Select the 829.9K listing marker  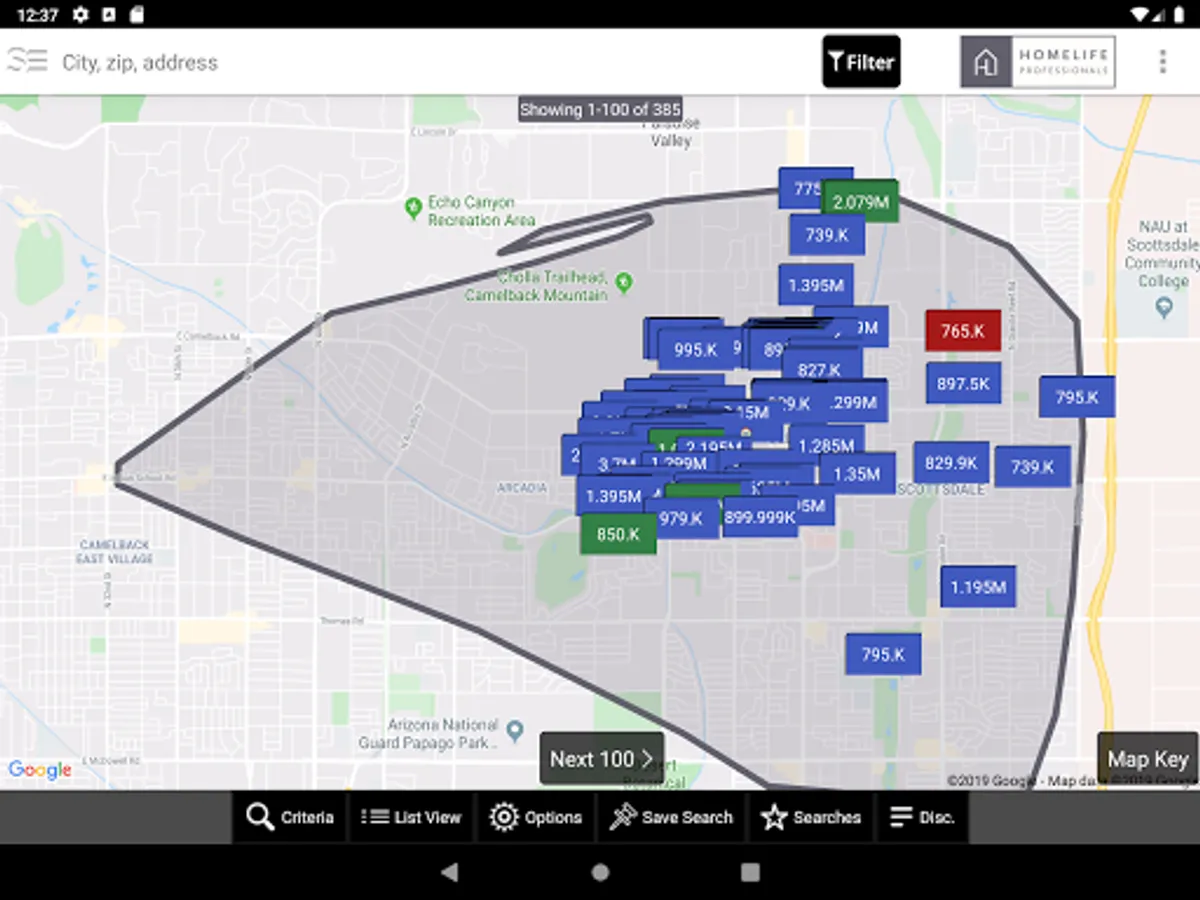click(x=951, y=463)
